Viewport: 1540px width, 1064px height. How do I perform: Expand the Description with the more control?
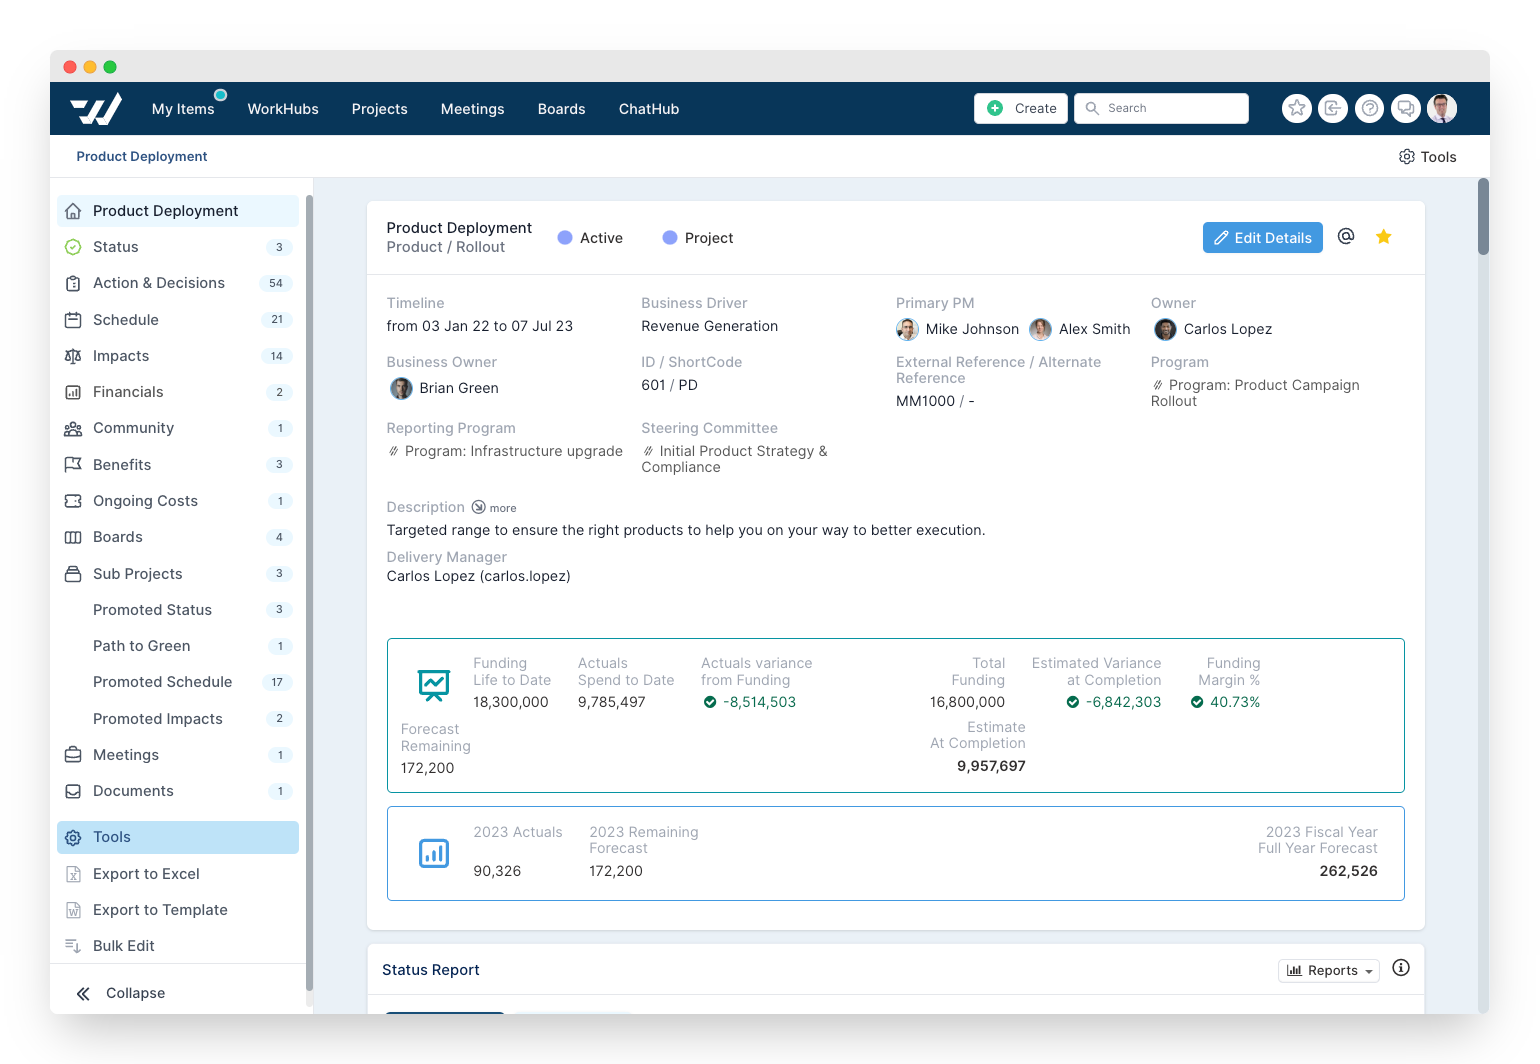494,507
